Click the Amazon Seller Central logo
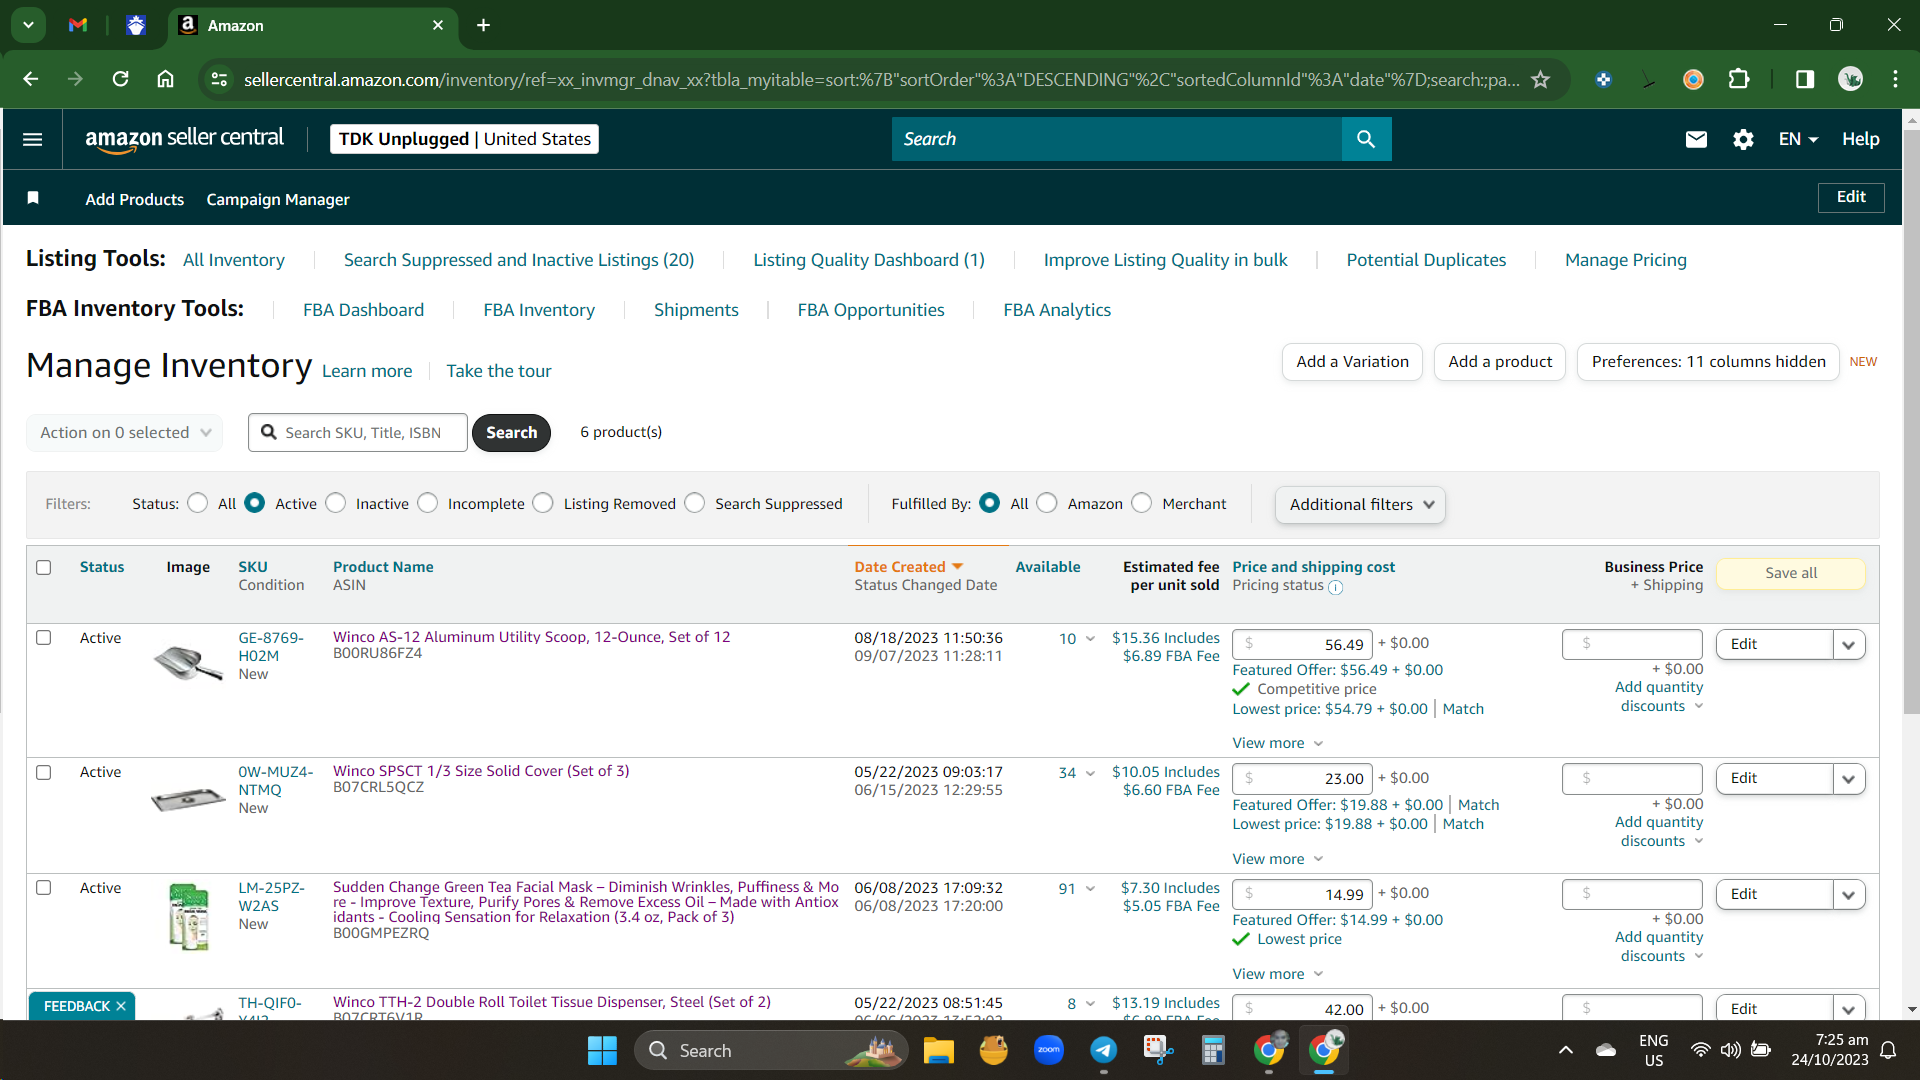Image resolution: width=1920 pixels, height=1080 pixels. point(185,139)
